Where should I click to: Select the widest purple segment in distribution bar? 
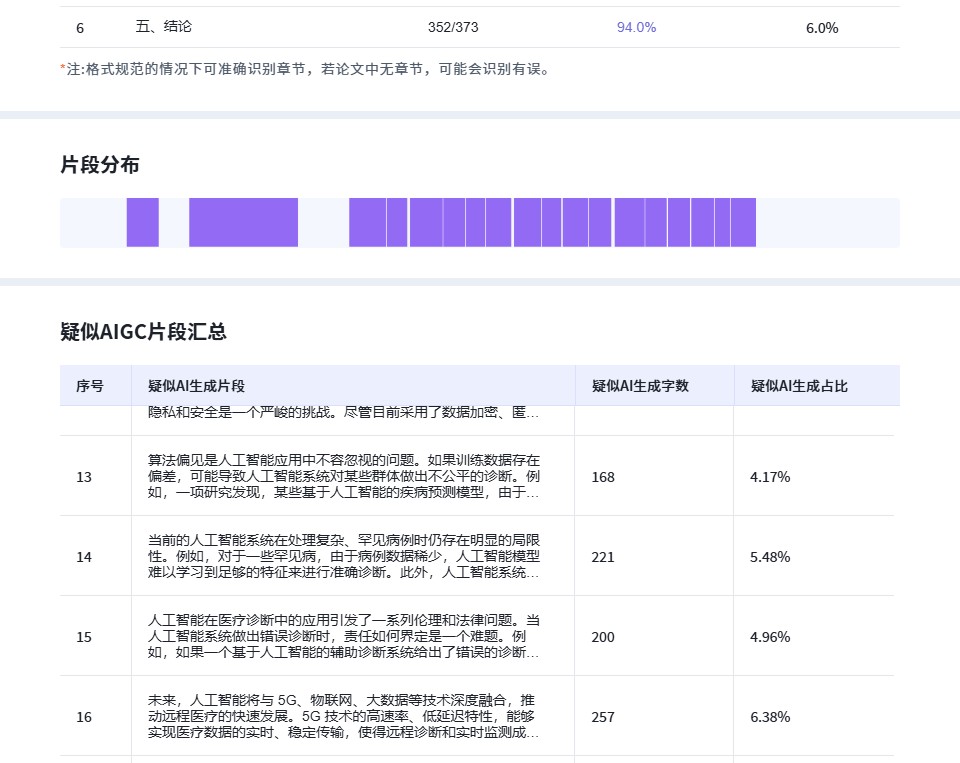click(x=243, y=222)
